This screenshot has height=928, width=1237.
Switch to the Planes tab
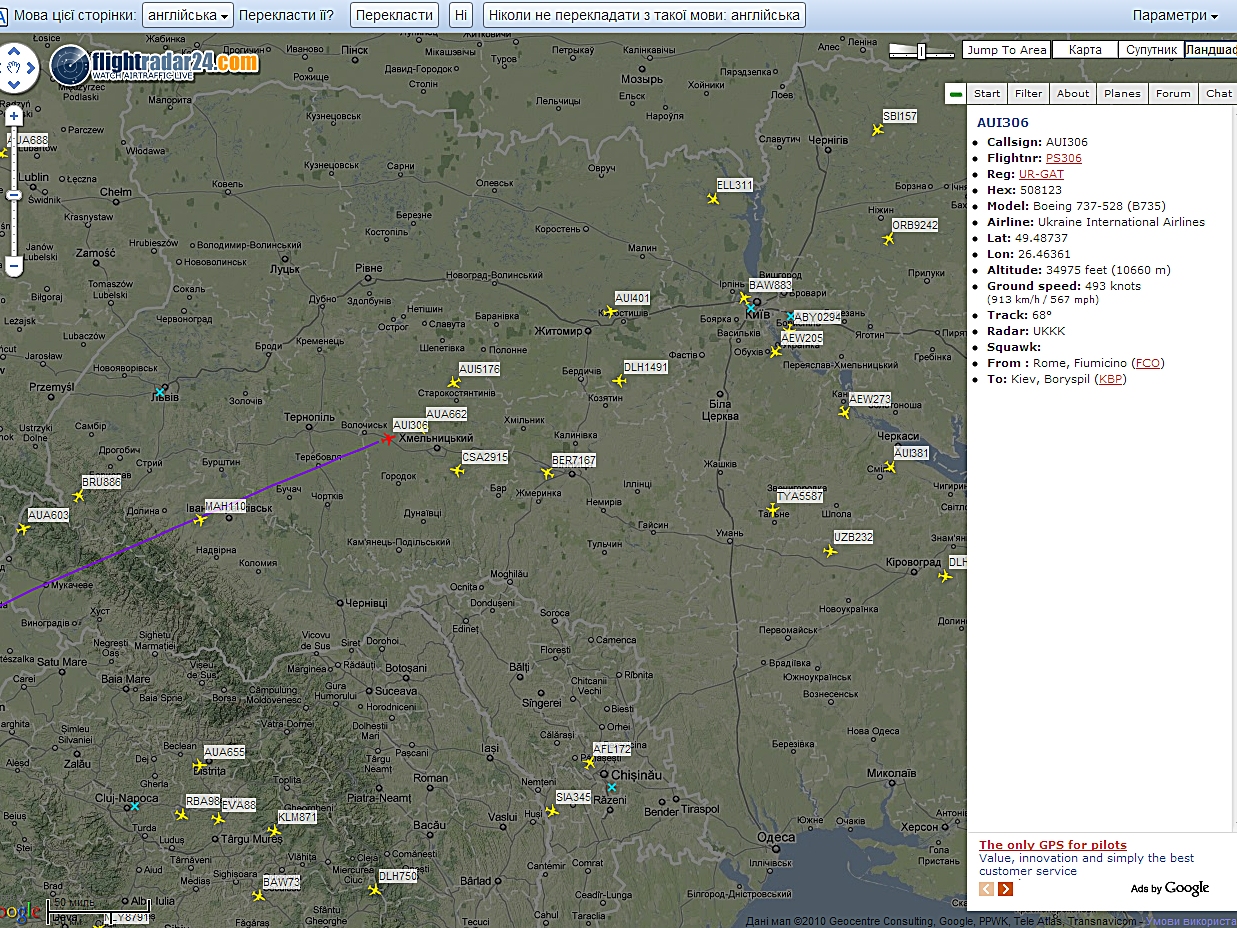(1122, 93)
